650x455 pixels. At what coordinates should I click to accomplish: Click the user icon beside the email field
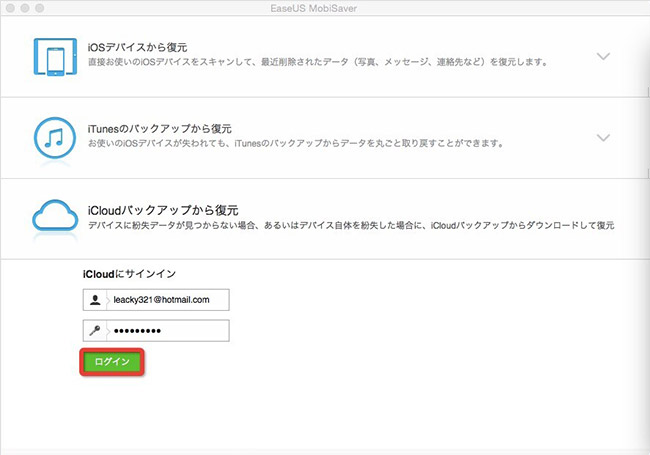[x=95, y=300]
